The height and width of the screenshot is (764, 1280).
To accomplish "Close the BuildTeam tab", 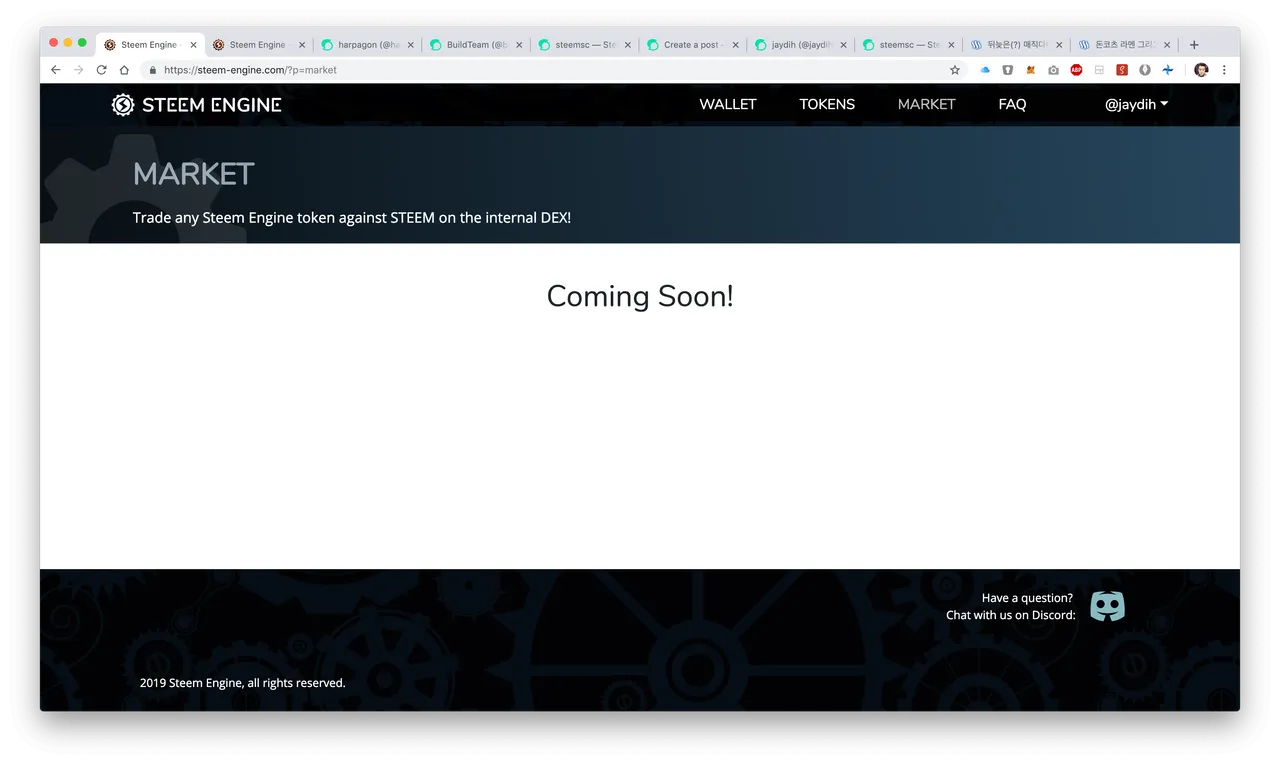I will pyautogui.click(x=519, y=45).
